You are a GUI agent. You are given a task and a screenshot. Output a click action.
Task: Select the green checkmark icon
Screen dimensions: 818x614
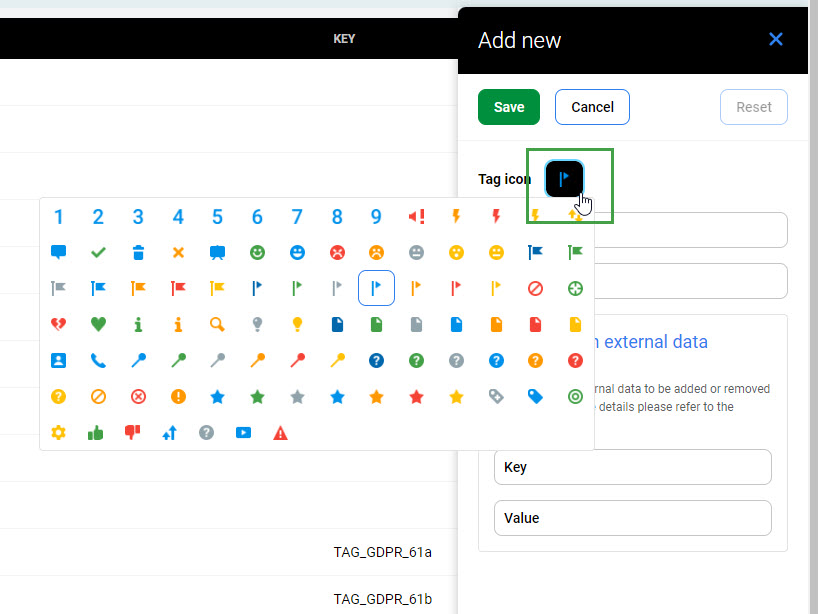98,252
